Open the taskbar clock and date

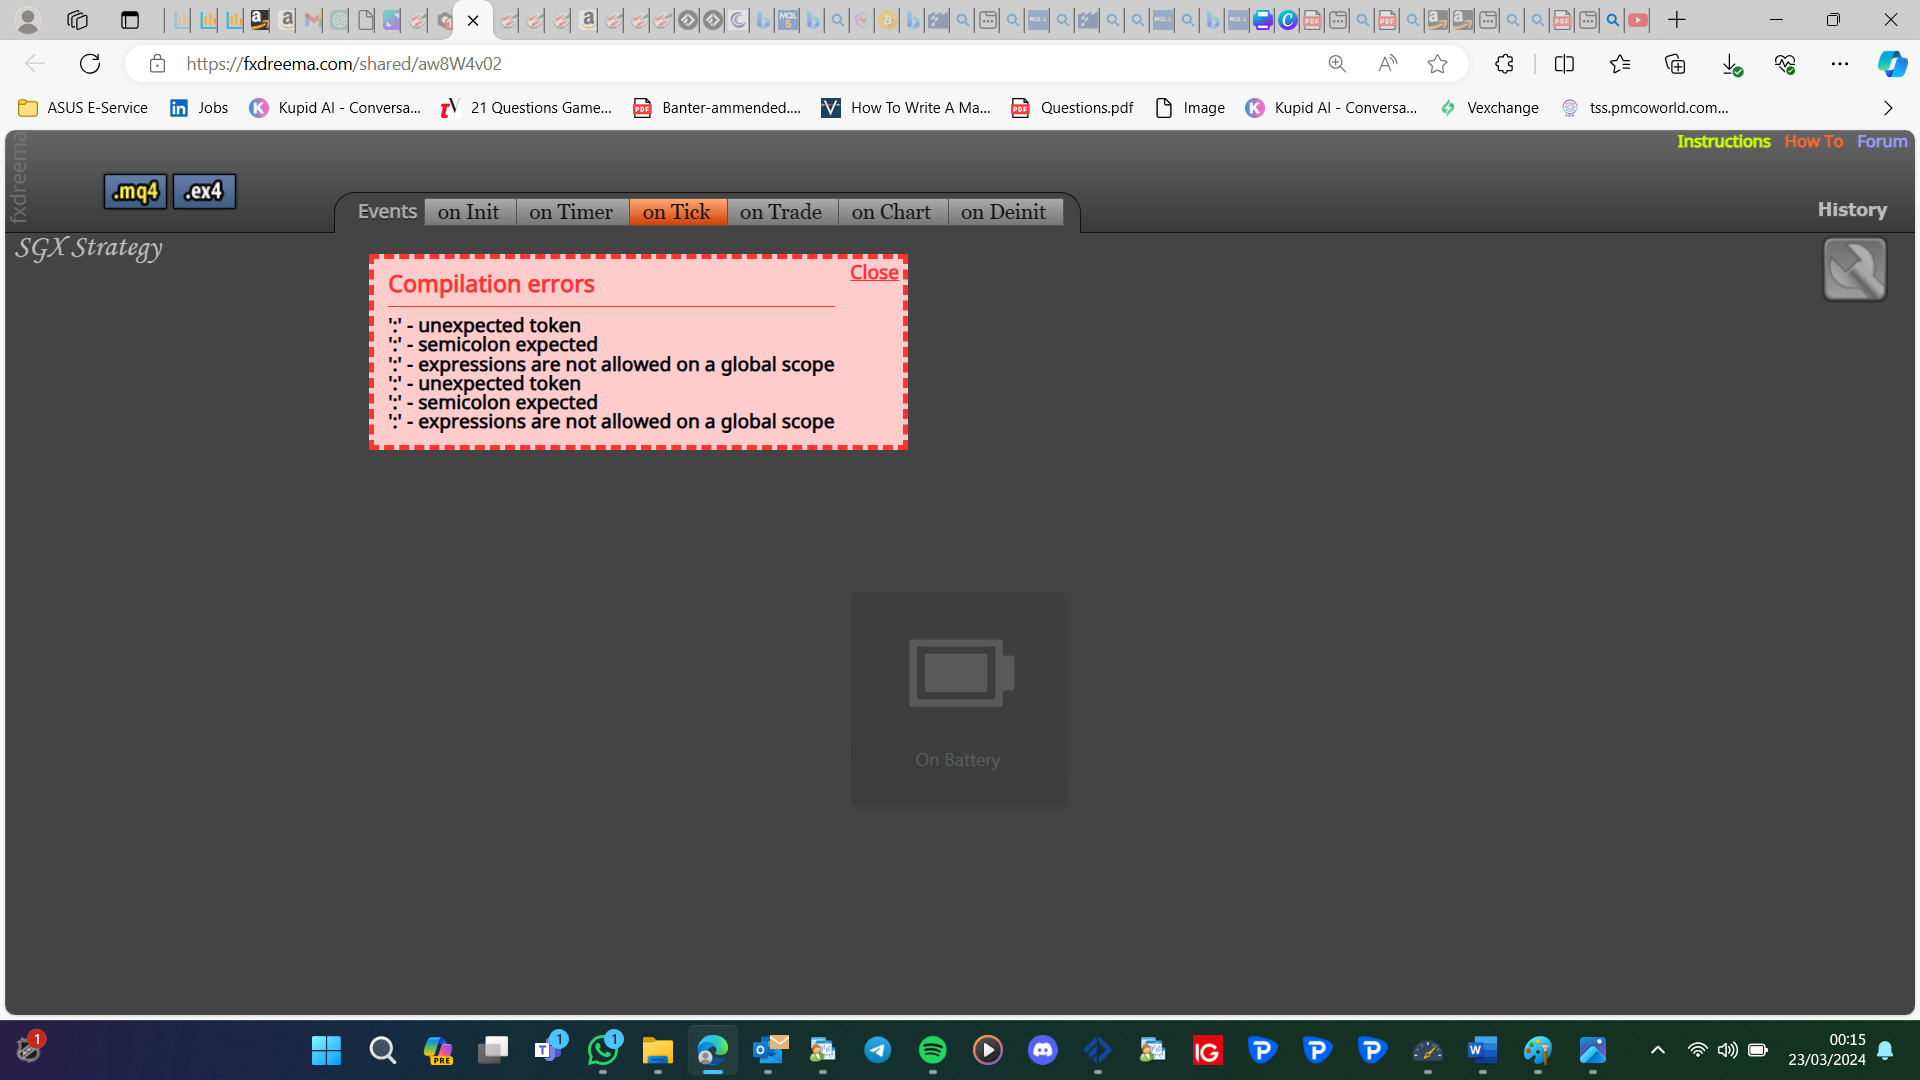pyautogui.click(x=1827, y=1050)
